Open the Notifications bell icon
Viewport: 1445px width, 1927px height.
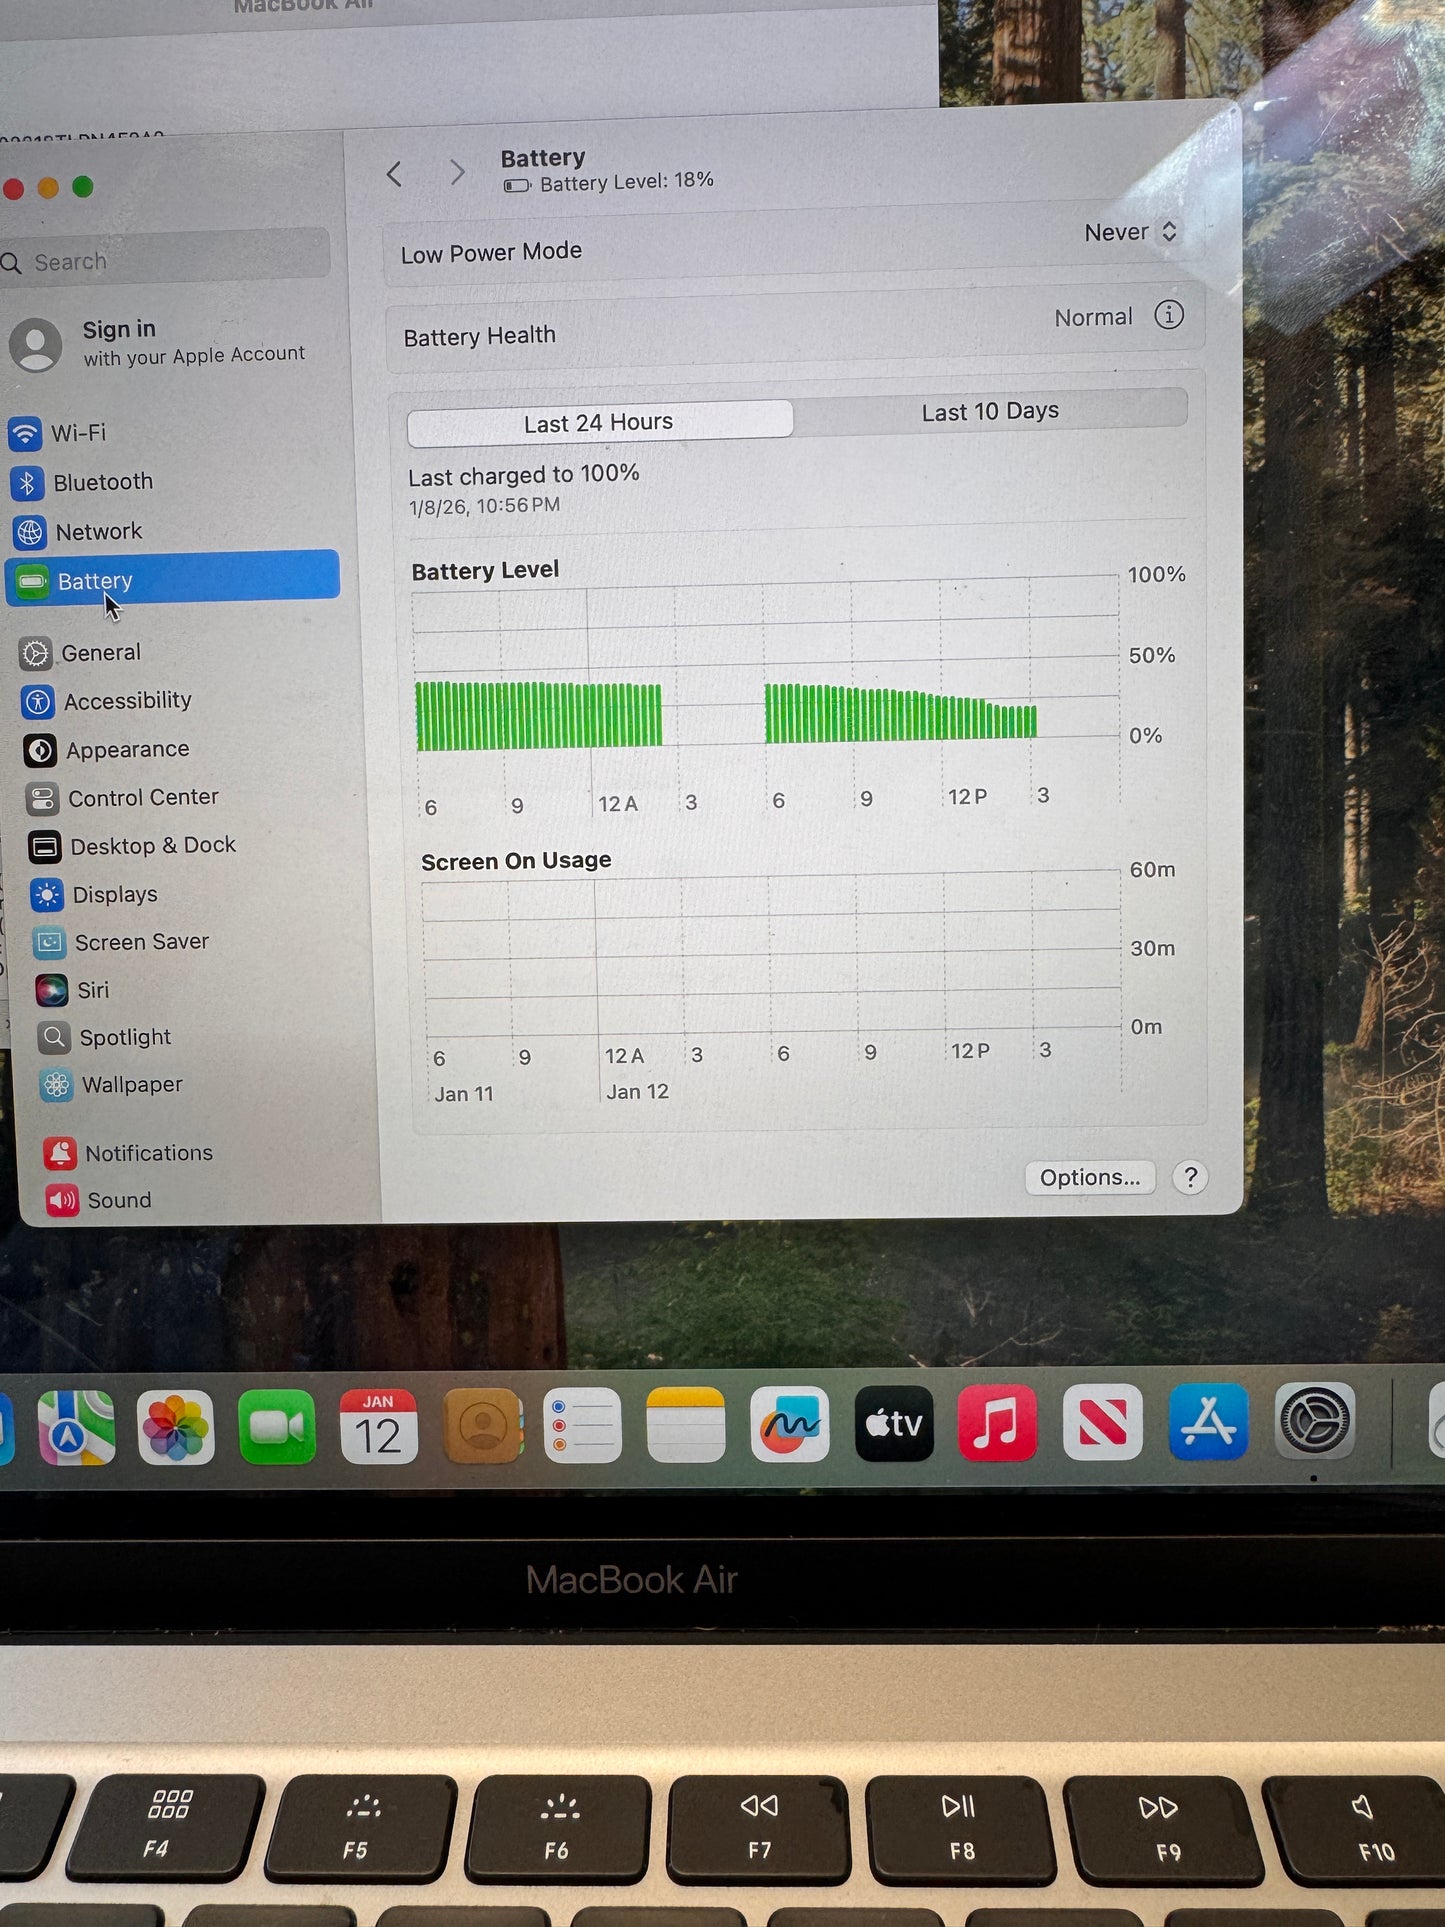point(60,1153)
